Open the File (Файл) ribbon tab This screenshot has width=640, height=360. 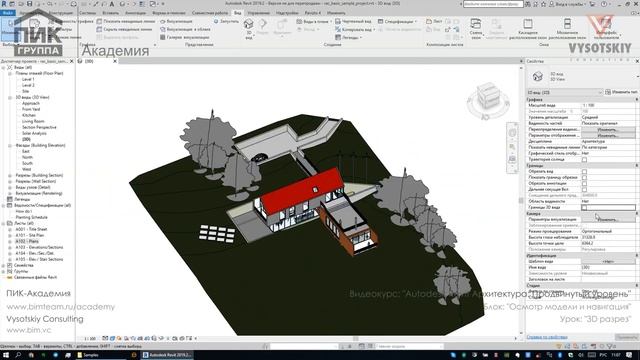[7, 13]
